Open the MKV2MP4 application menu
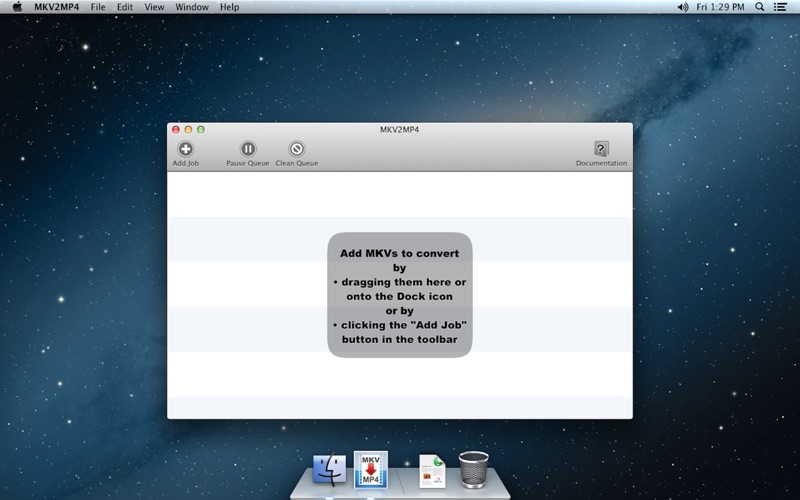Screen dimensions: 800x500 56,7
